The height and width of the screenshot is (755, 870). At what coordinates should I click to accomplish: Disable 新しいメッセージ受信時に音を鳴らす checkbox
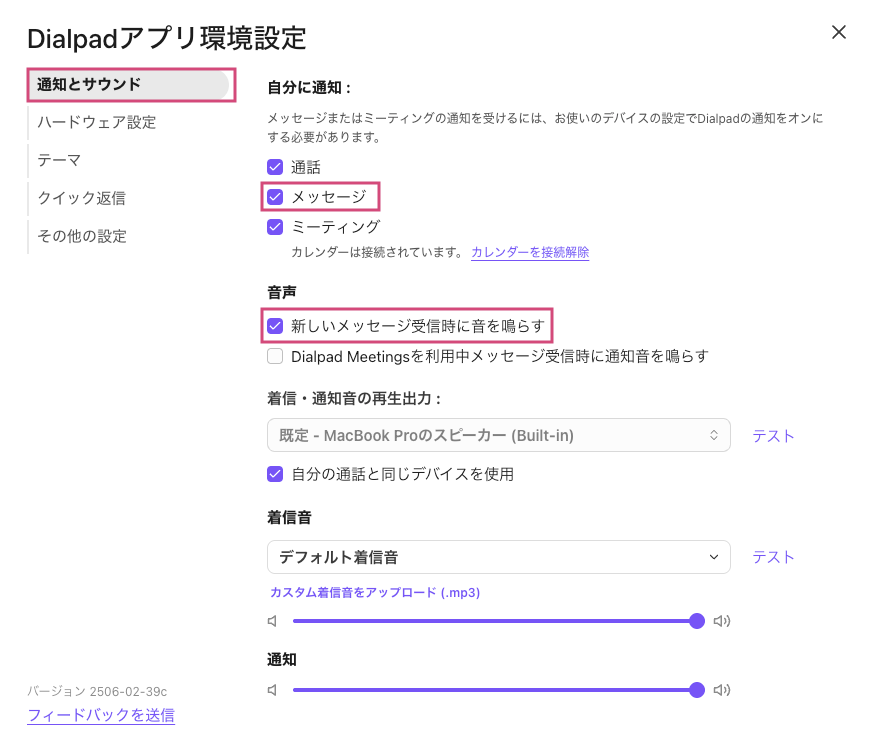[x=275, y=326]
